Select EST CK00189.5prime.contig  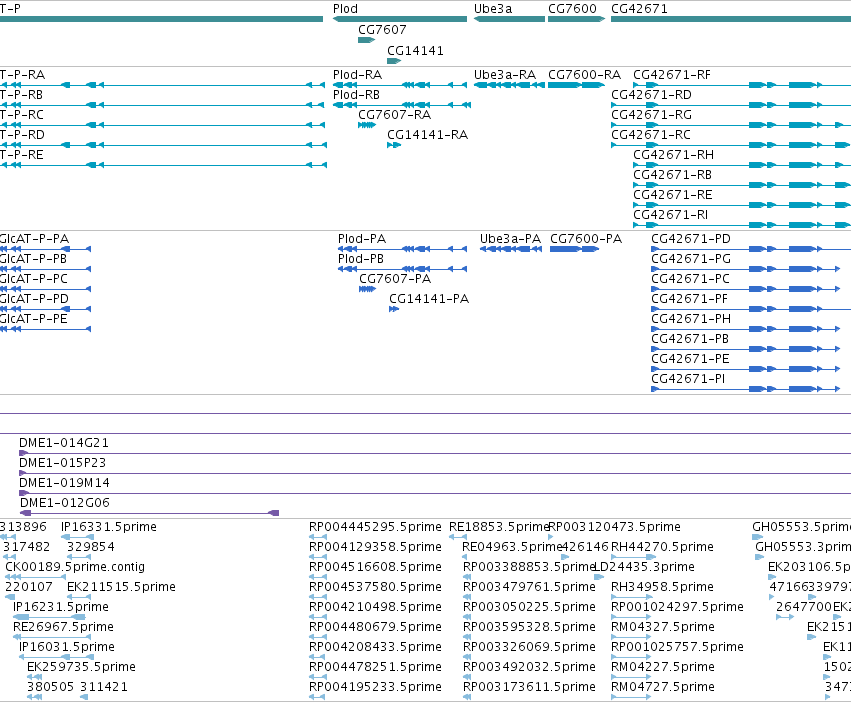pos(75,567)
